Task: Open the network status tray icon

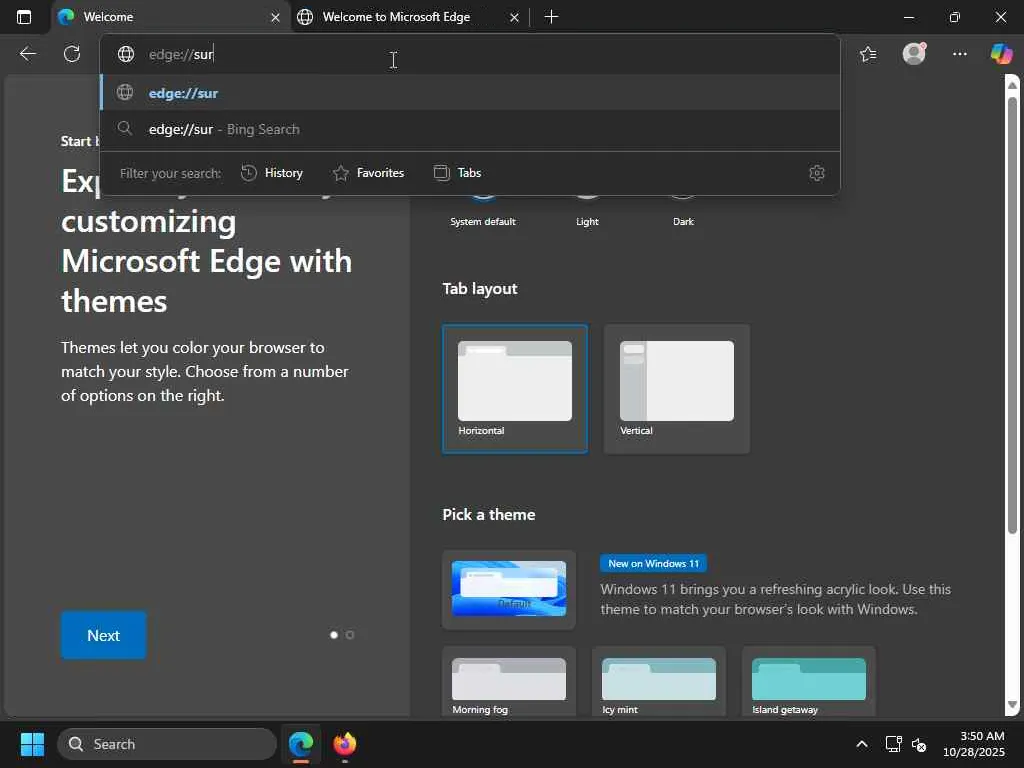Action: [x=893, y=744]
